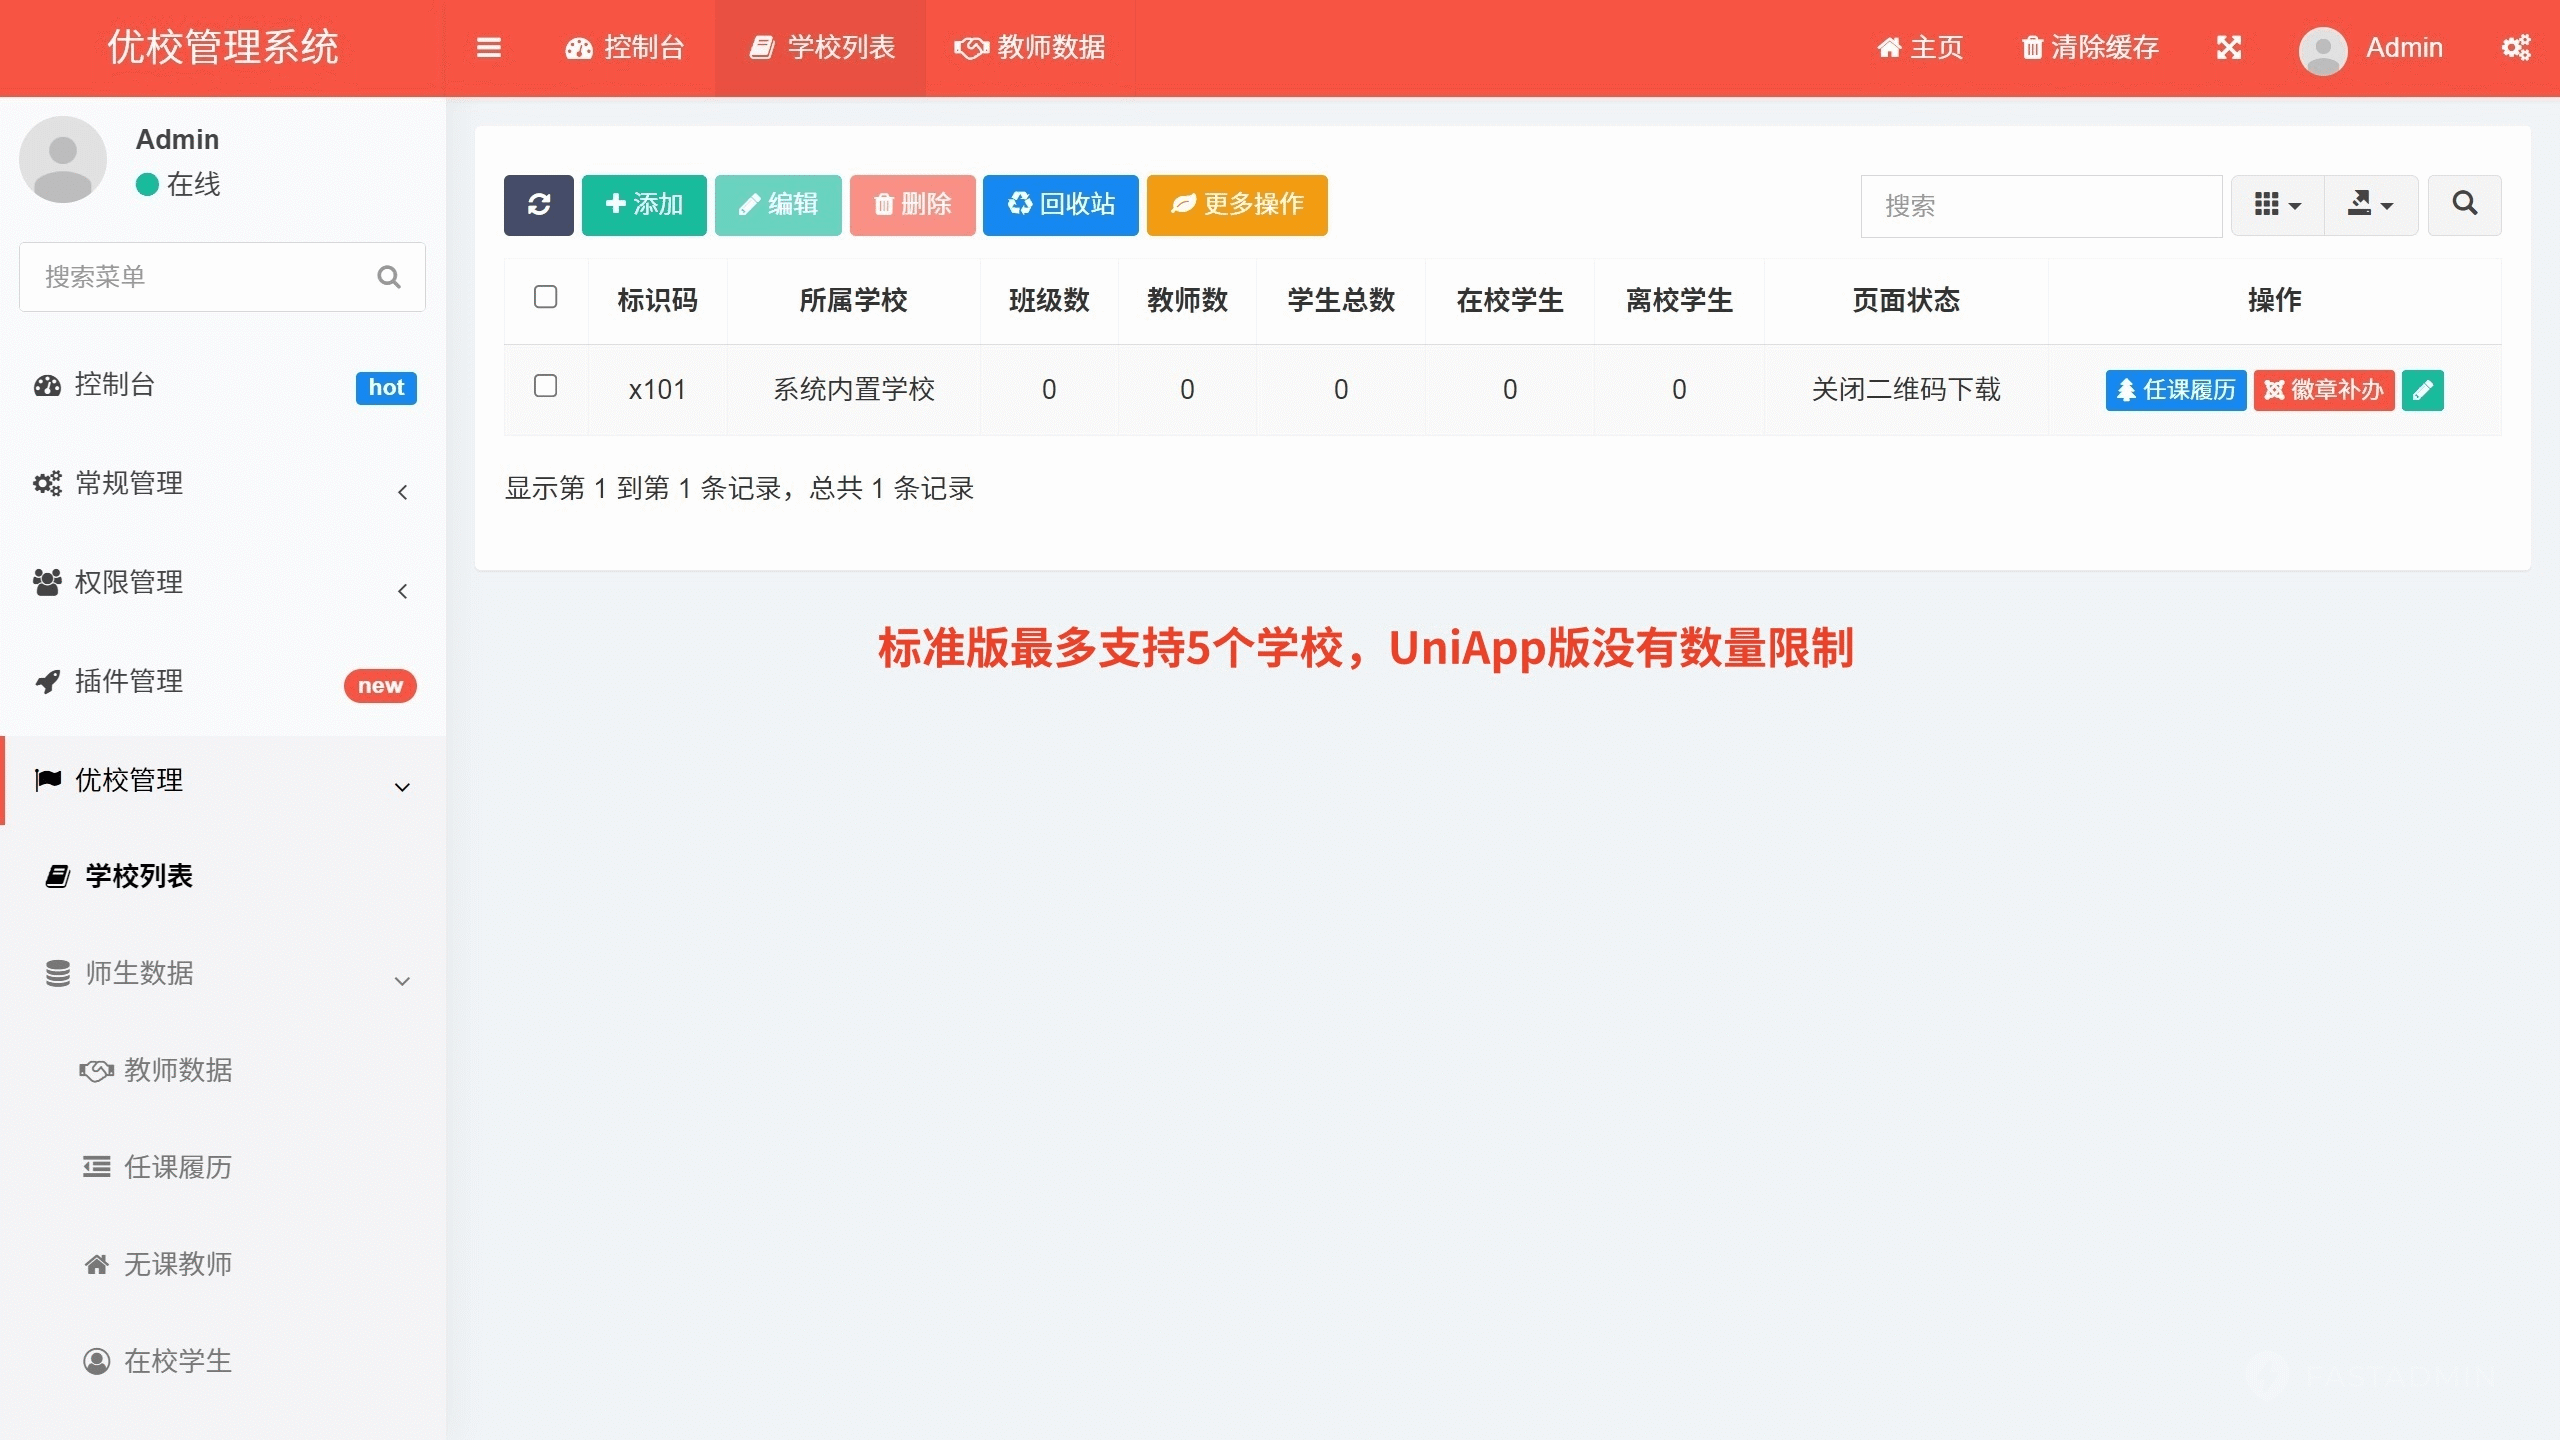
Task: Collapse 优校管理 sidebar menu
Action: [223, 781]
